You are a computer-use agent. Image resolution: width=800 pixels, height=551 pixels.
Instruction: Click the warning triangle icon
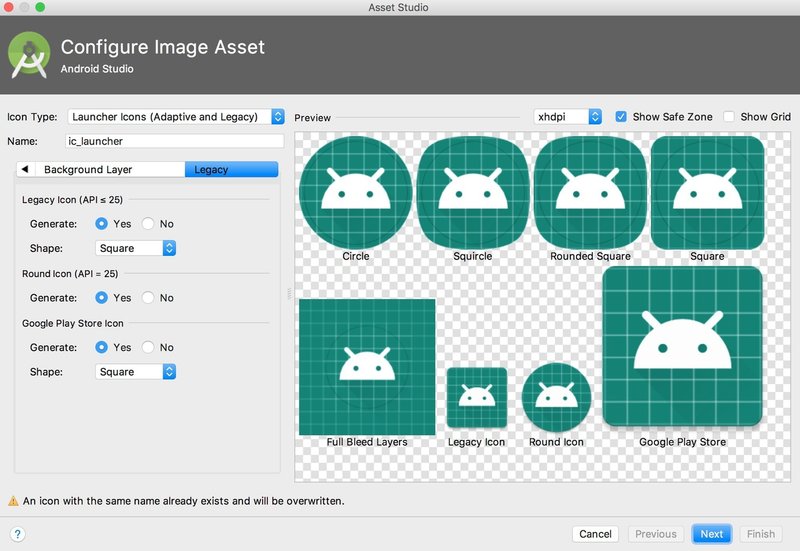[x=13, y=501]
